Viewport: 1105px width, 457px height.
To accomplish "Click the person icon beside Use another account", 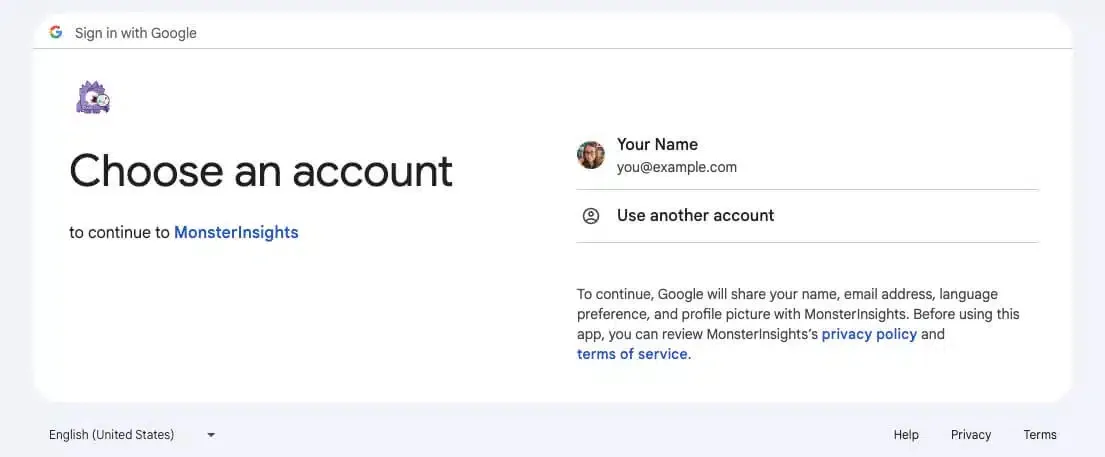I will click(591, 216).
